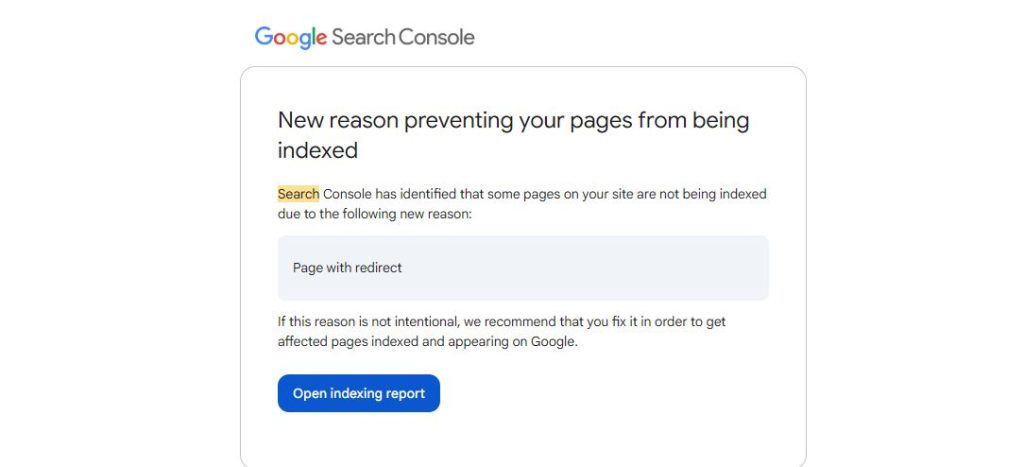Click the yellow highlighted "Search" word
The width and height of the screenshot is (1024, 467).
(298, 194)
